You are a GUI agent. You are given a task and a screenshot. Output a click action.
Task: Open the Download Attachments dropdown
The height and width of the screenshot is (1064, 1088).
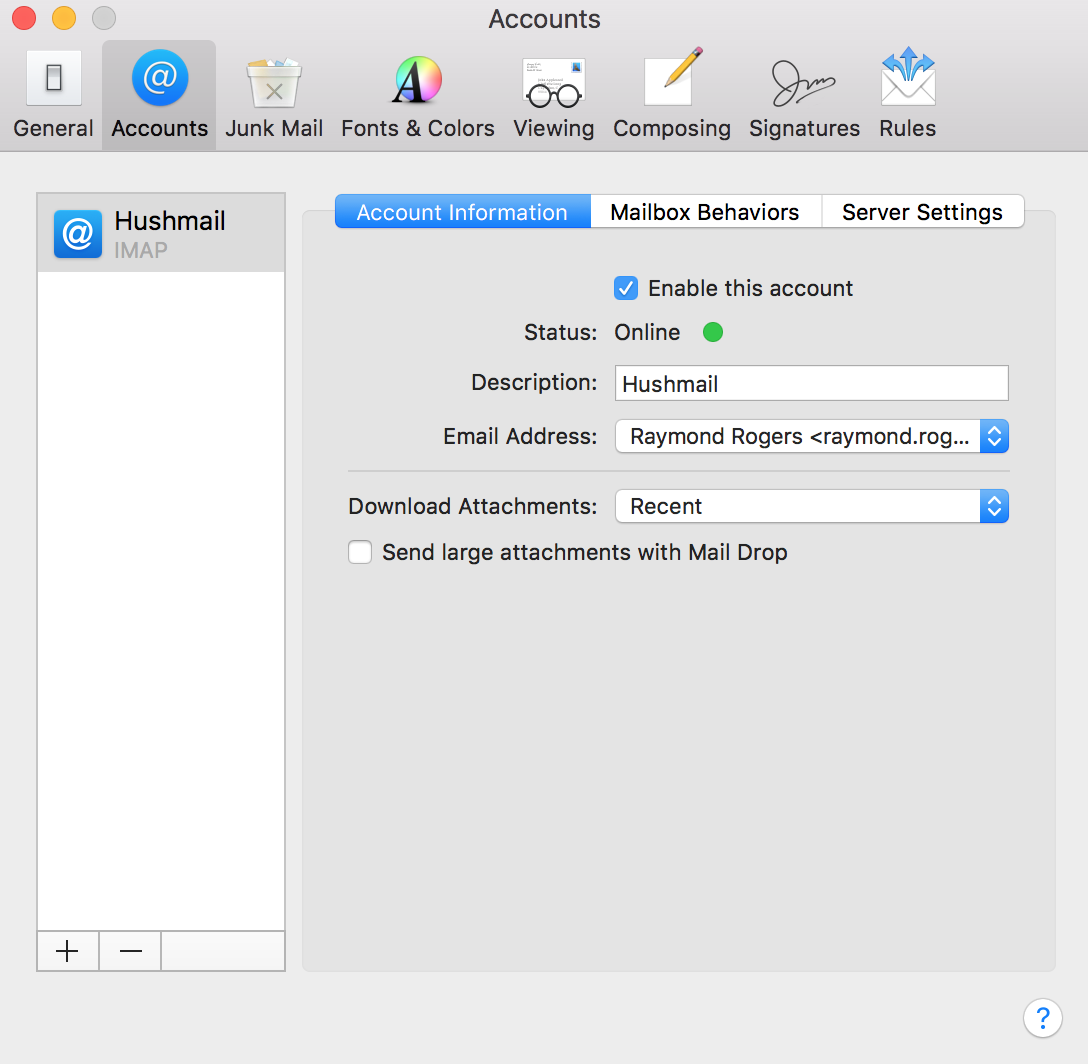(811, 507)
